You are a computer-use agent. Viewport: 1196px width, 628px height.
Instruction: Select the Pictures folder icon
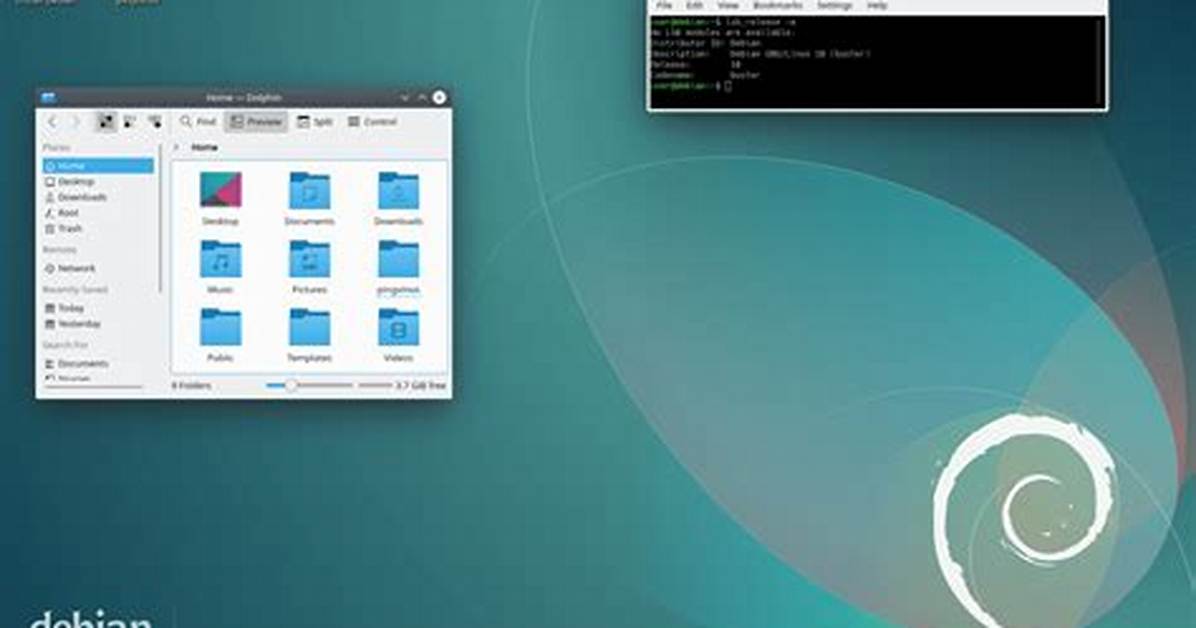pyautogui.click(x=309, y=259)
